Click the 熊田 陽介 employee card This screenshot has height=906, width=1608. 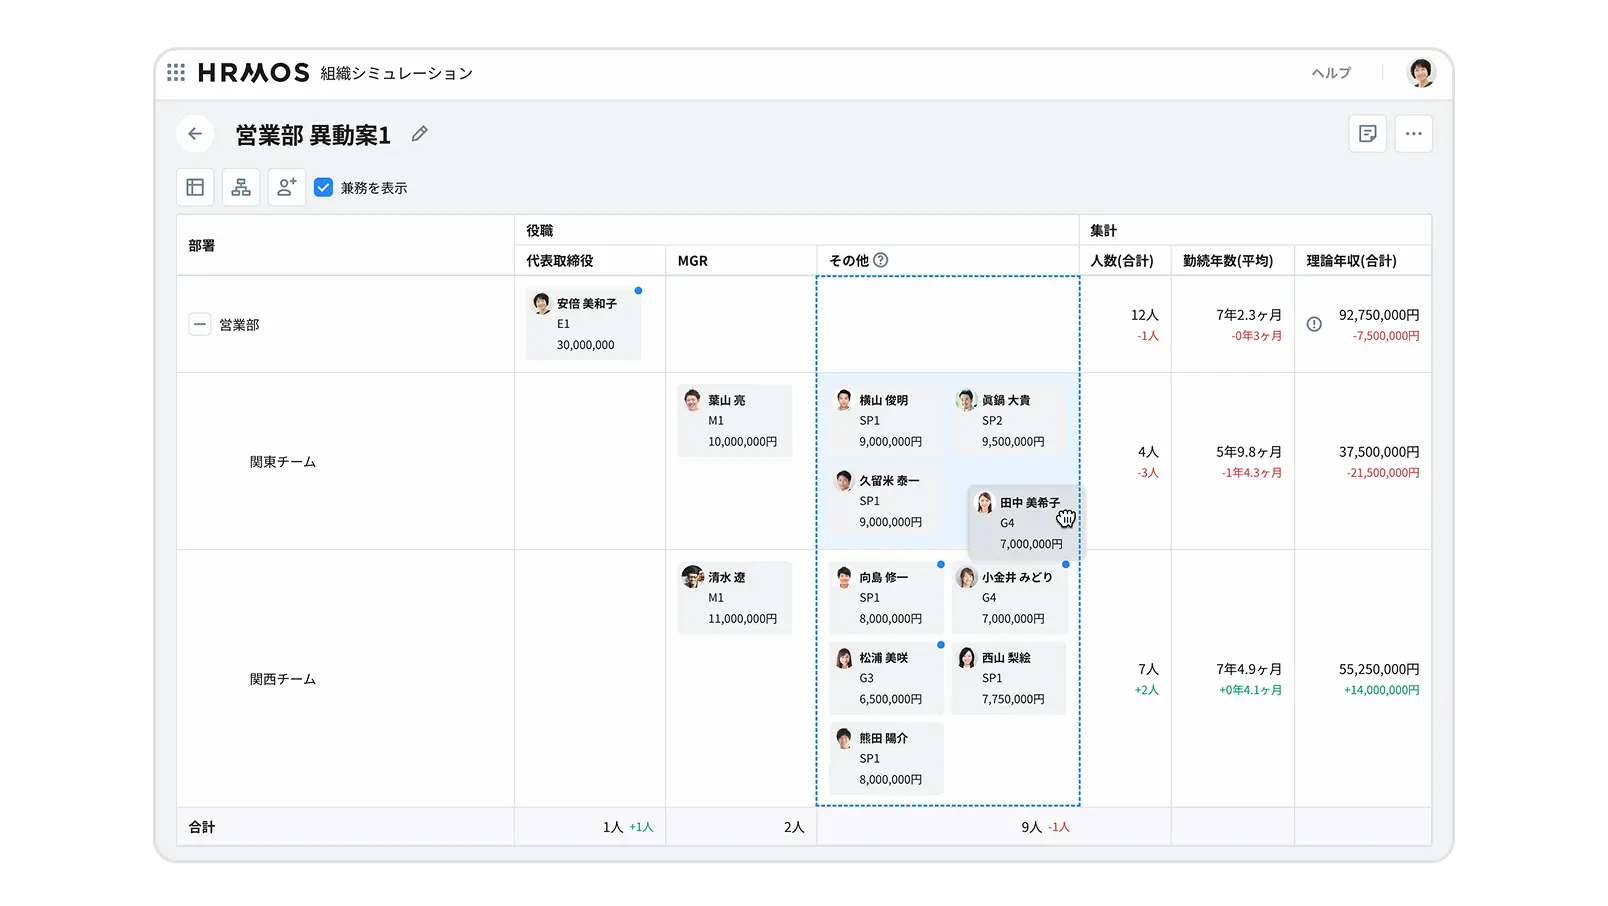point(886,759)
